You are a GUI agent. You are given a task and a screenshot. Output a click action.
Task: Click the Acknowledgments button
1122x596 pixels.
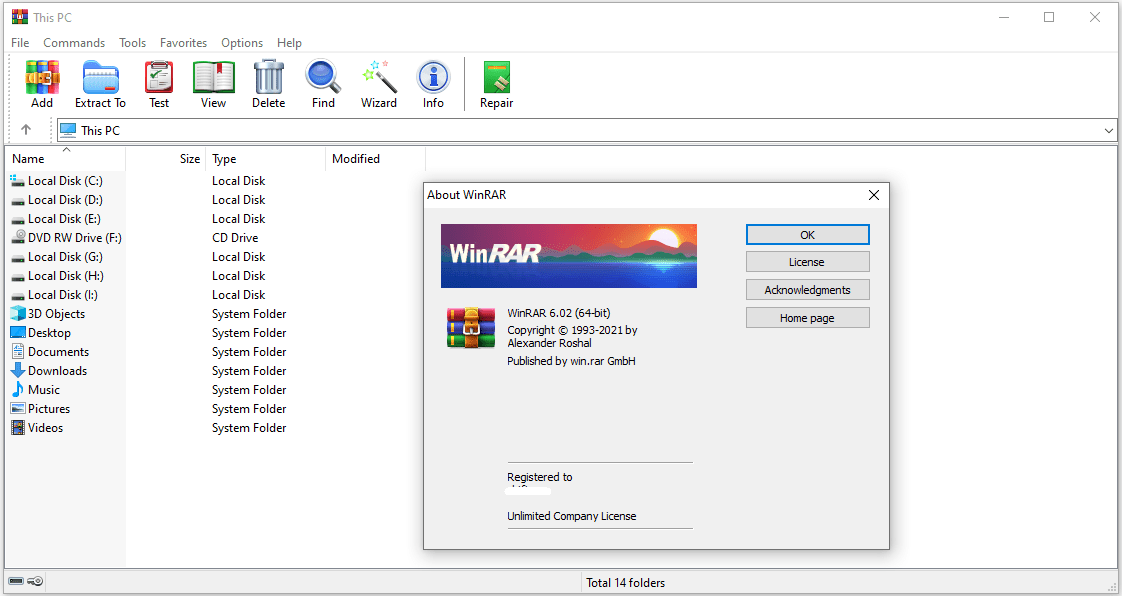pos(807,290)
